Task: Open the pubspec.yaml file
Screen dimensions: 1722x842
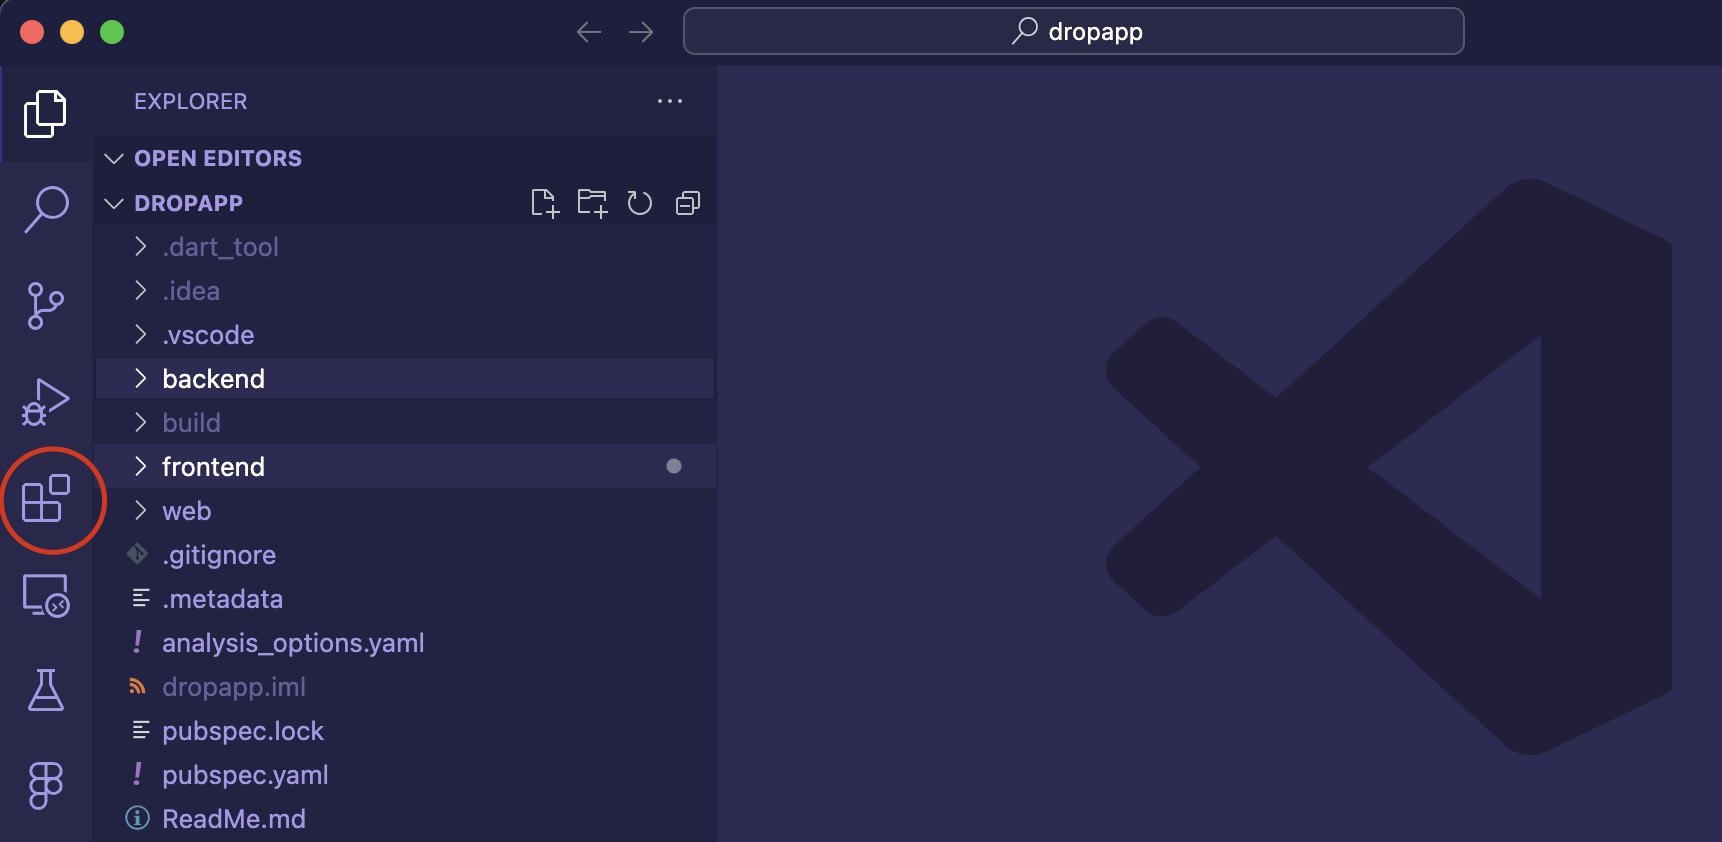Action: pos(245,775)
